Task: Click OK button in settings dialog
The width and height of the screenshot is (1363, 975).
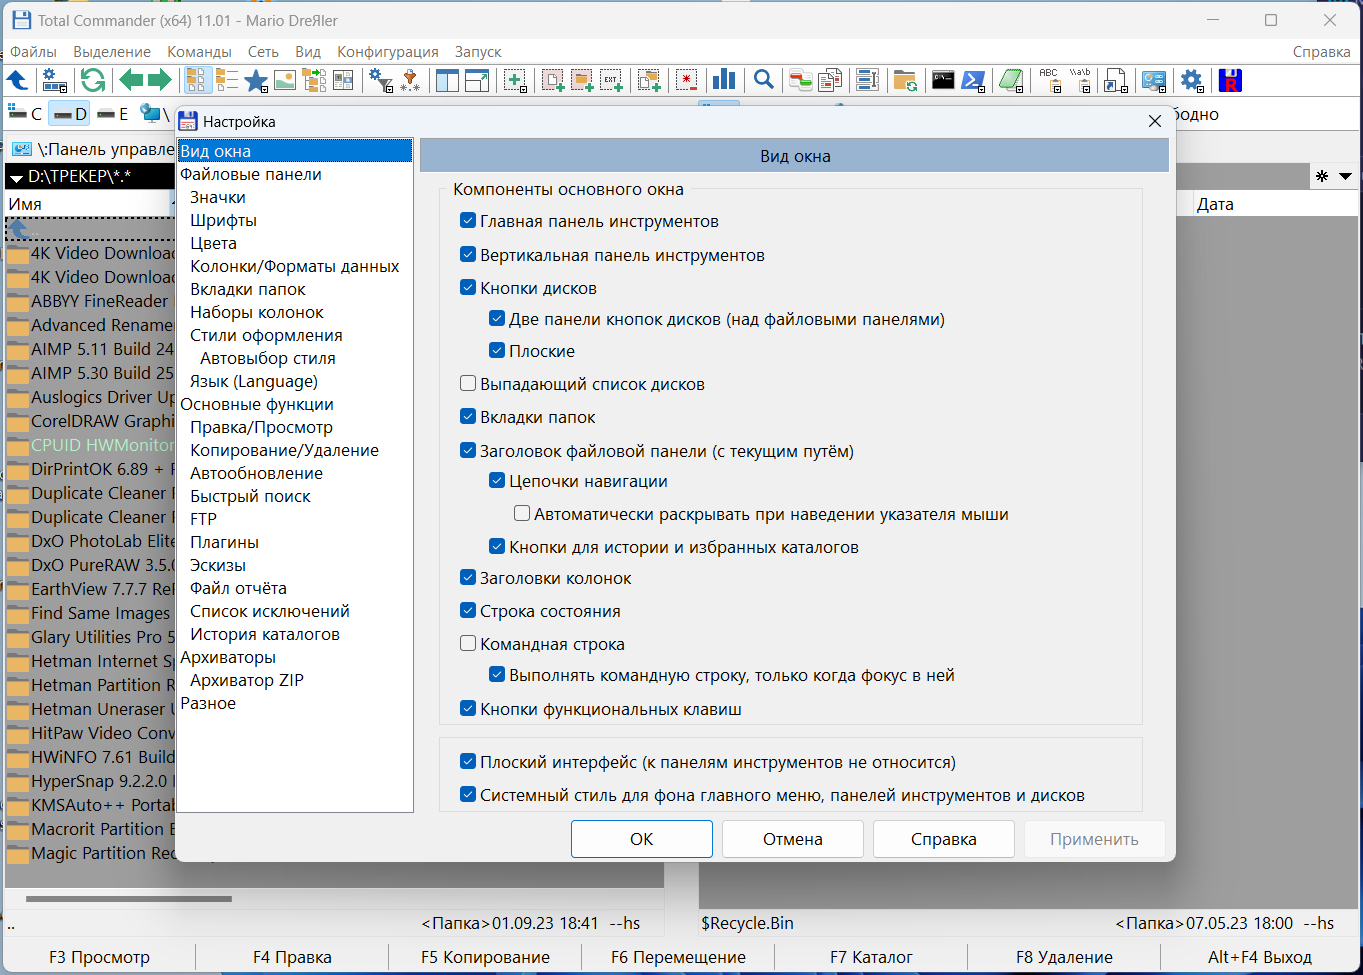Action: coord(642,839)
